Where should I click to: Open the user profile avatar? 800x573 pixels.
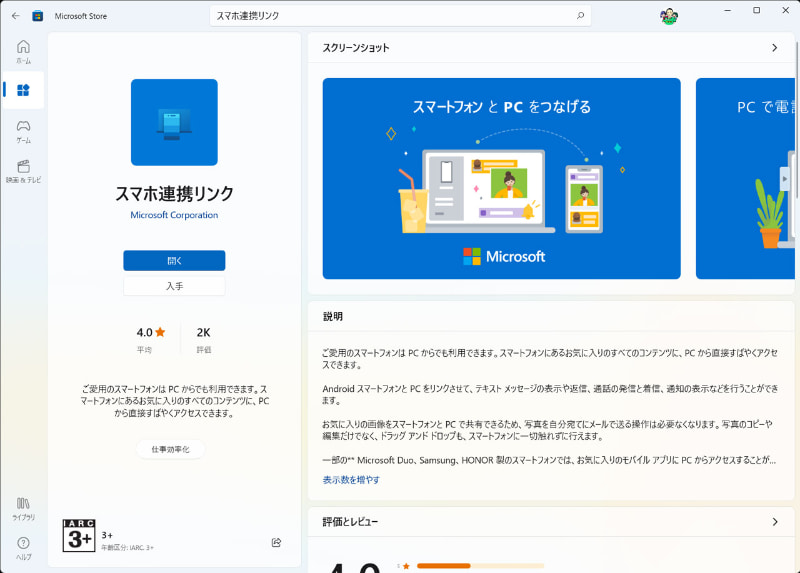click(668, 16)
